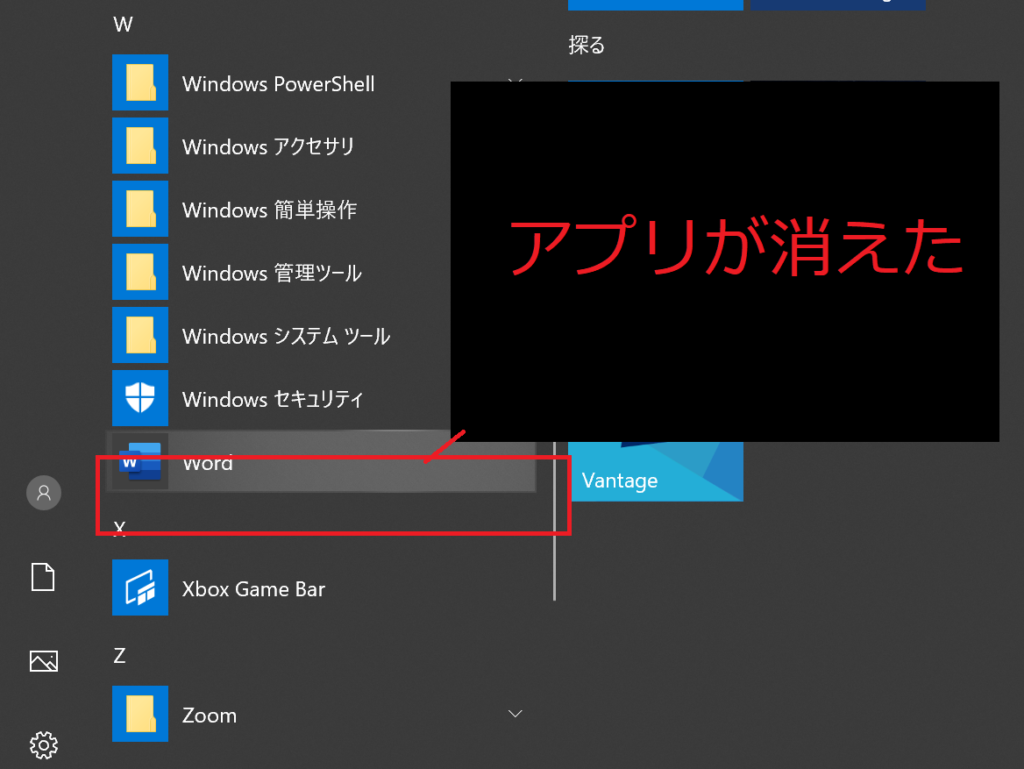Open the Windows PowerShell folder icon
This screenshot has height=769, width=1024.
[140, 82]
